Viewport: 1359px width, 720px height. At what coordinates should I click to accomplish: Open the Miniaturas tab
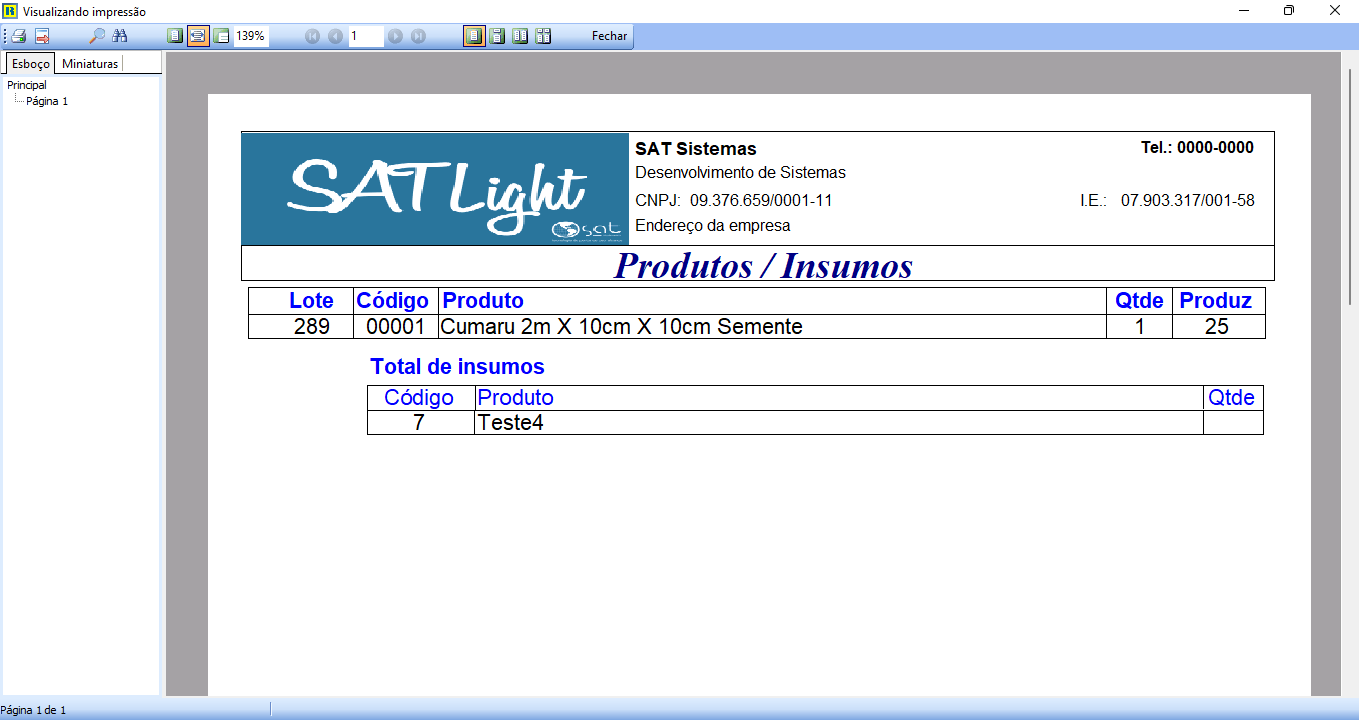click(90, 64)
